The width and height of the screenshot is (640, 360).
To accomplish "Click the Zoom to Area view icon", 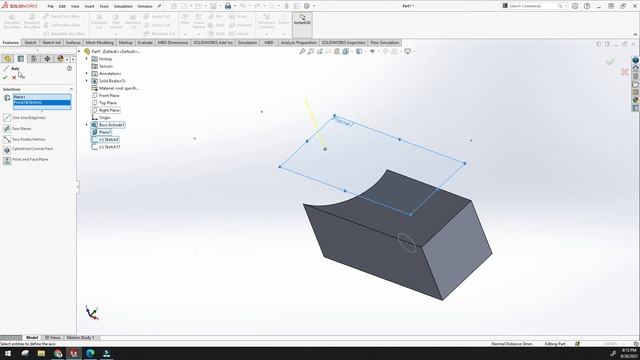I will 311,51.
